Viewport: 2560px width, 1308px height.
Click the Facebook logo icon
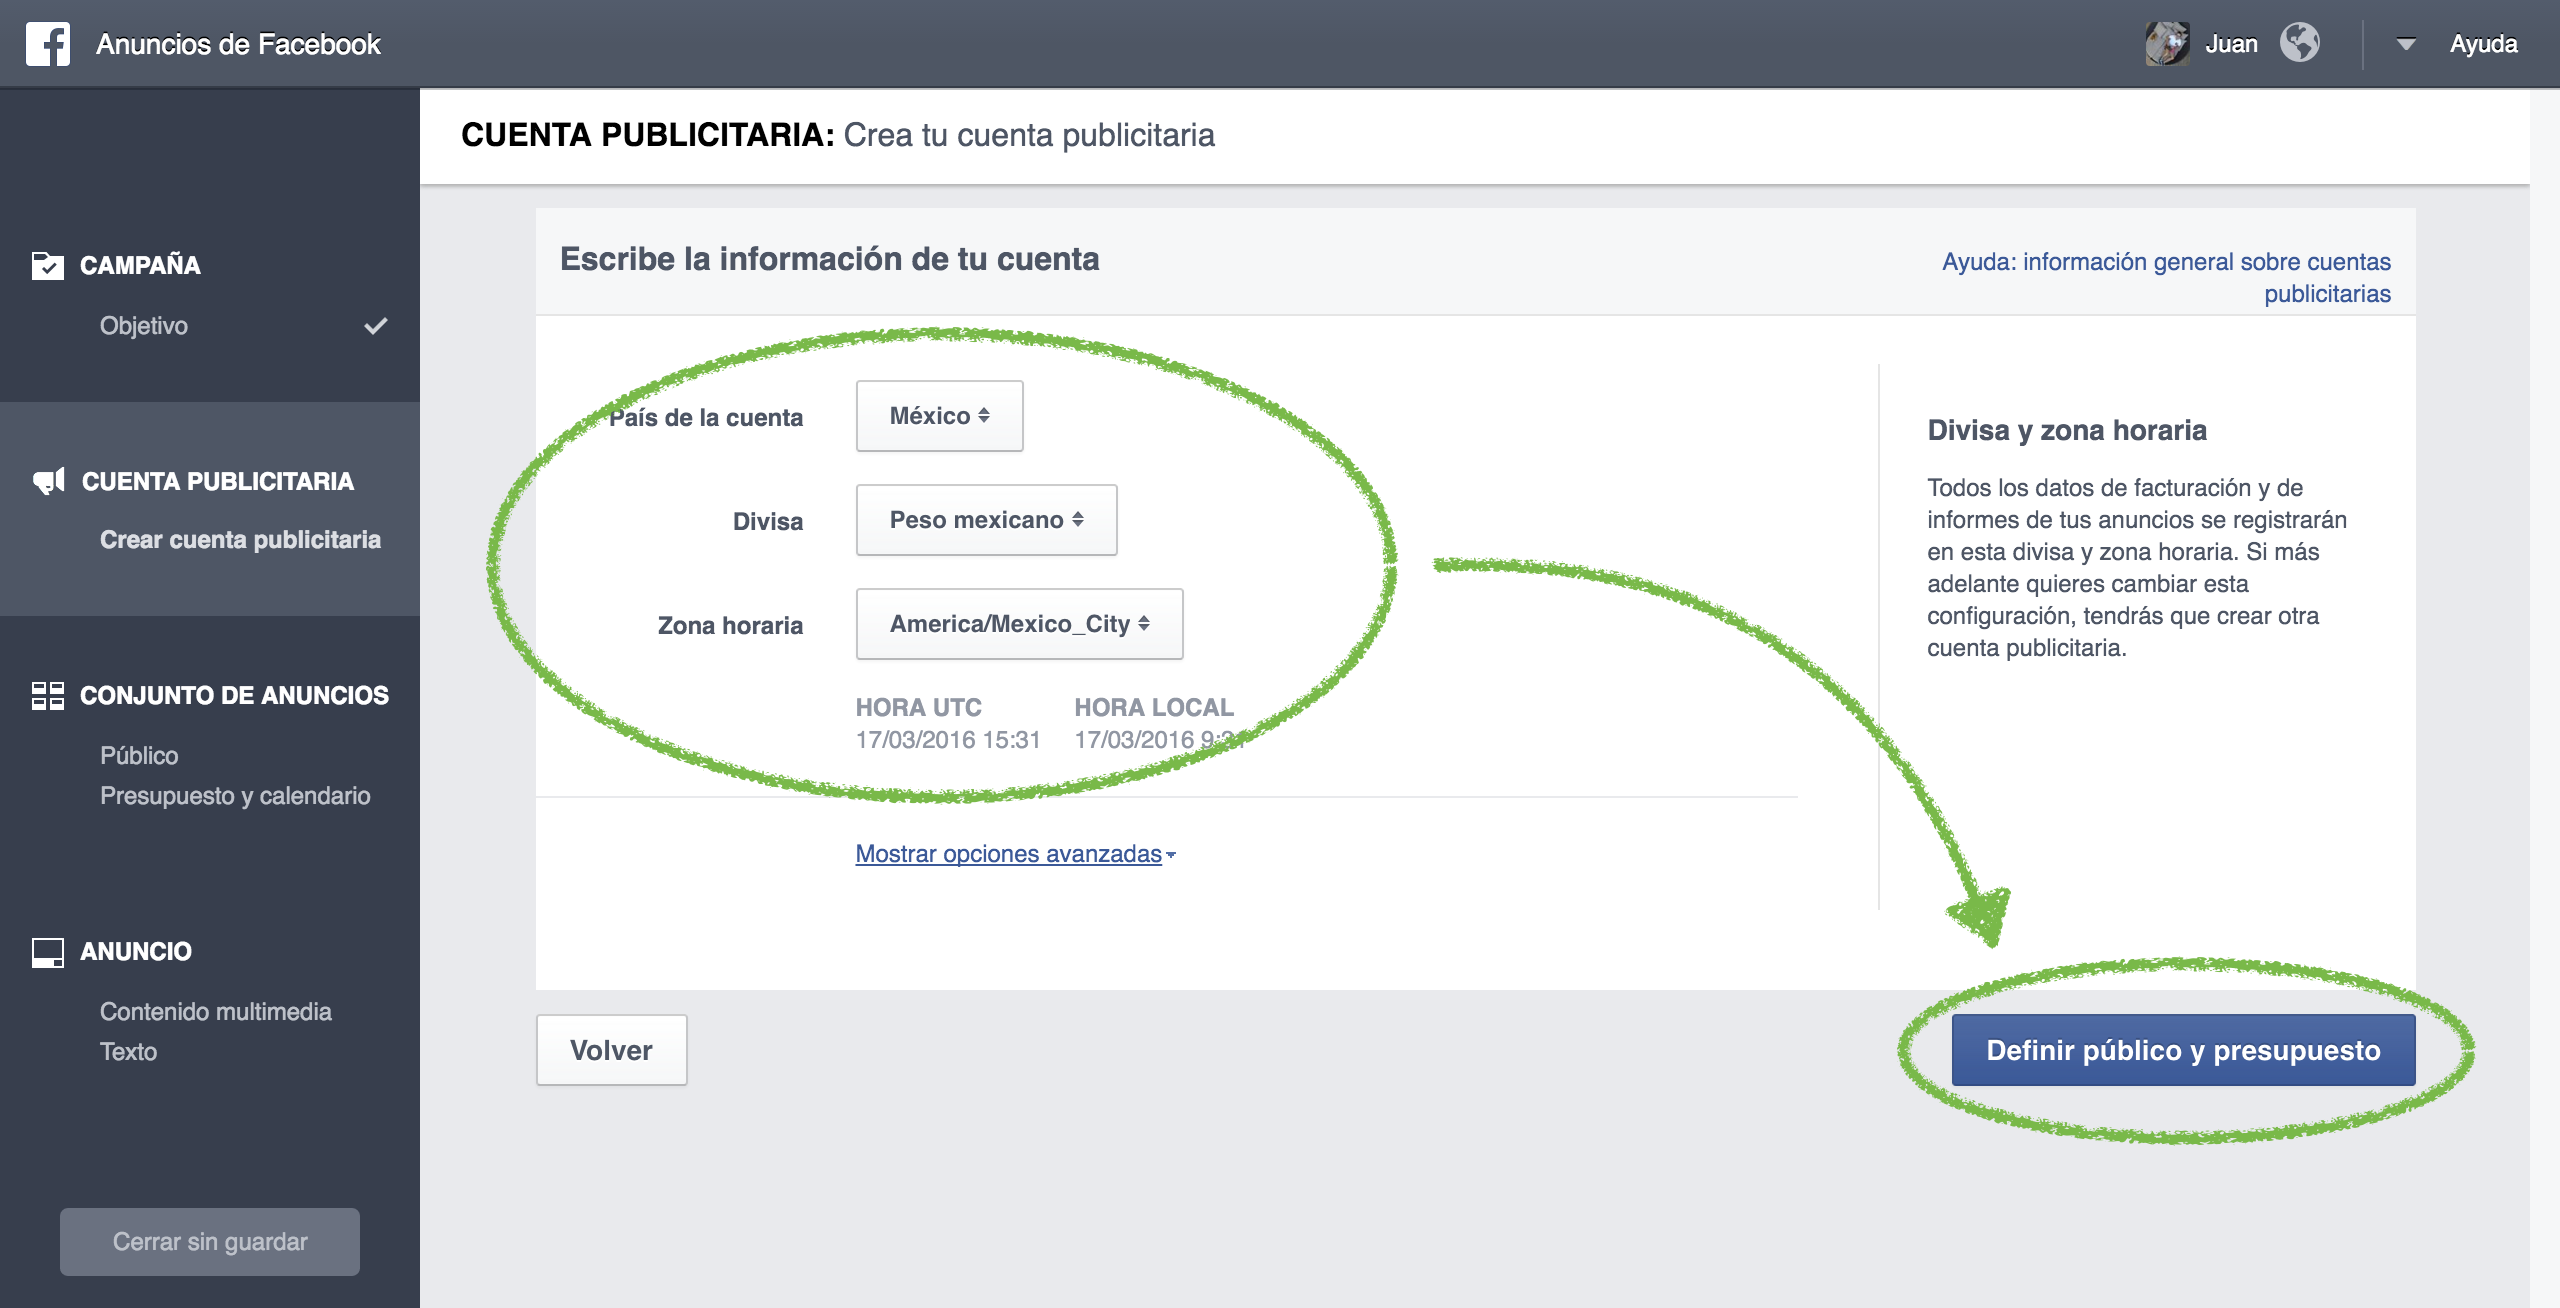pyautogui.click(x=48, y=44)
